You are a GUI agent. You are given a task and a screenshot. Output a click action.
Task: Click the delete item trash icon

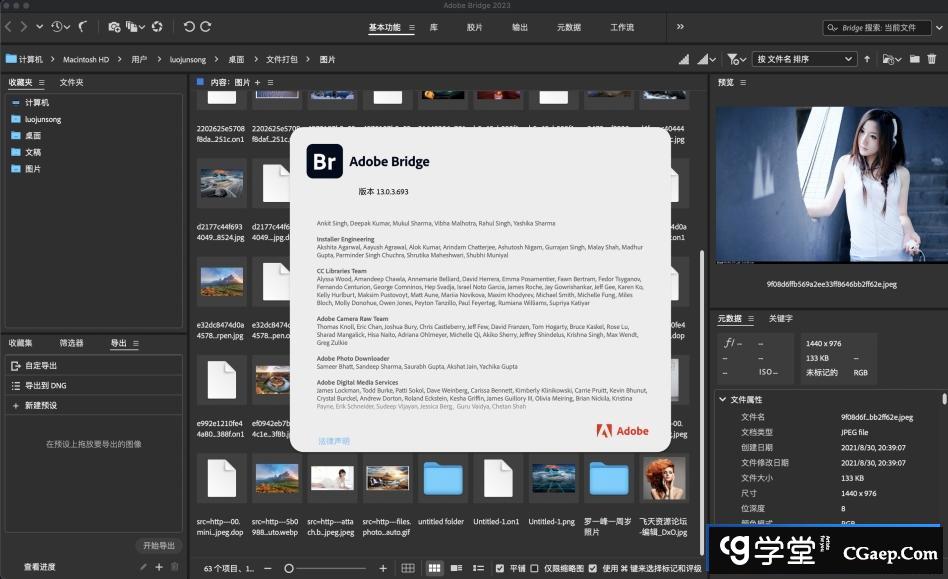coord(932,59)
